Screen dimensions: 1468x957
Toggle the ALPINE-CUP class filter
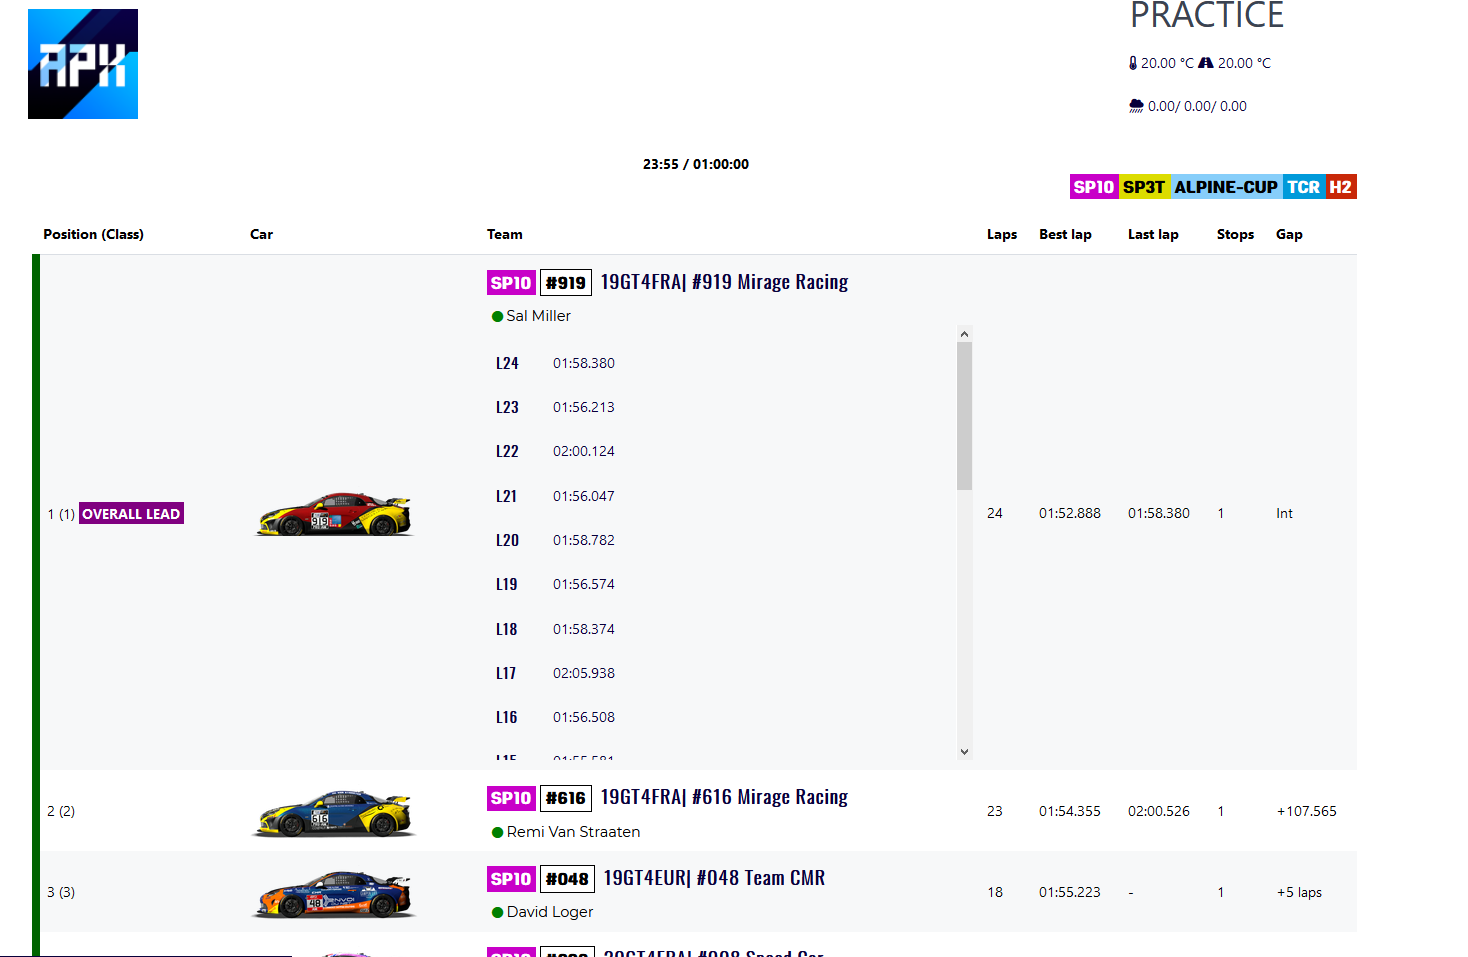click(1225, 187)
